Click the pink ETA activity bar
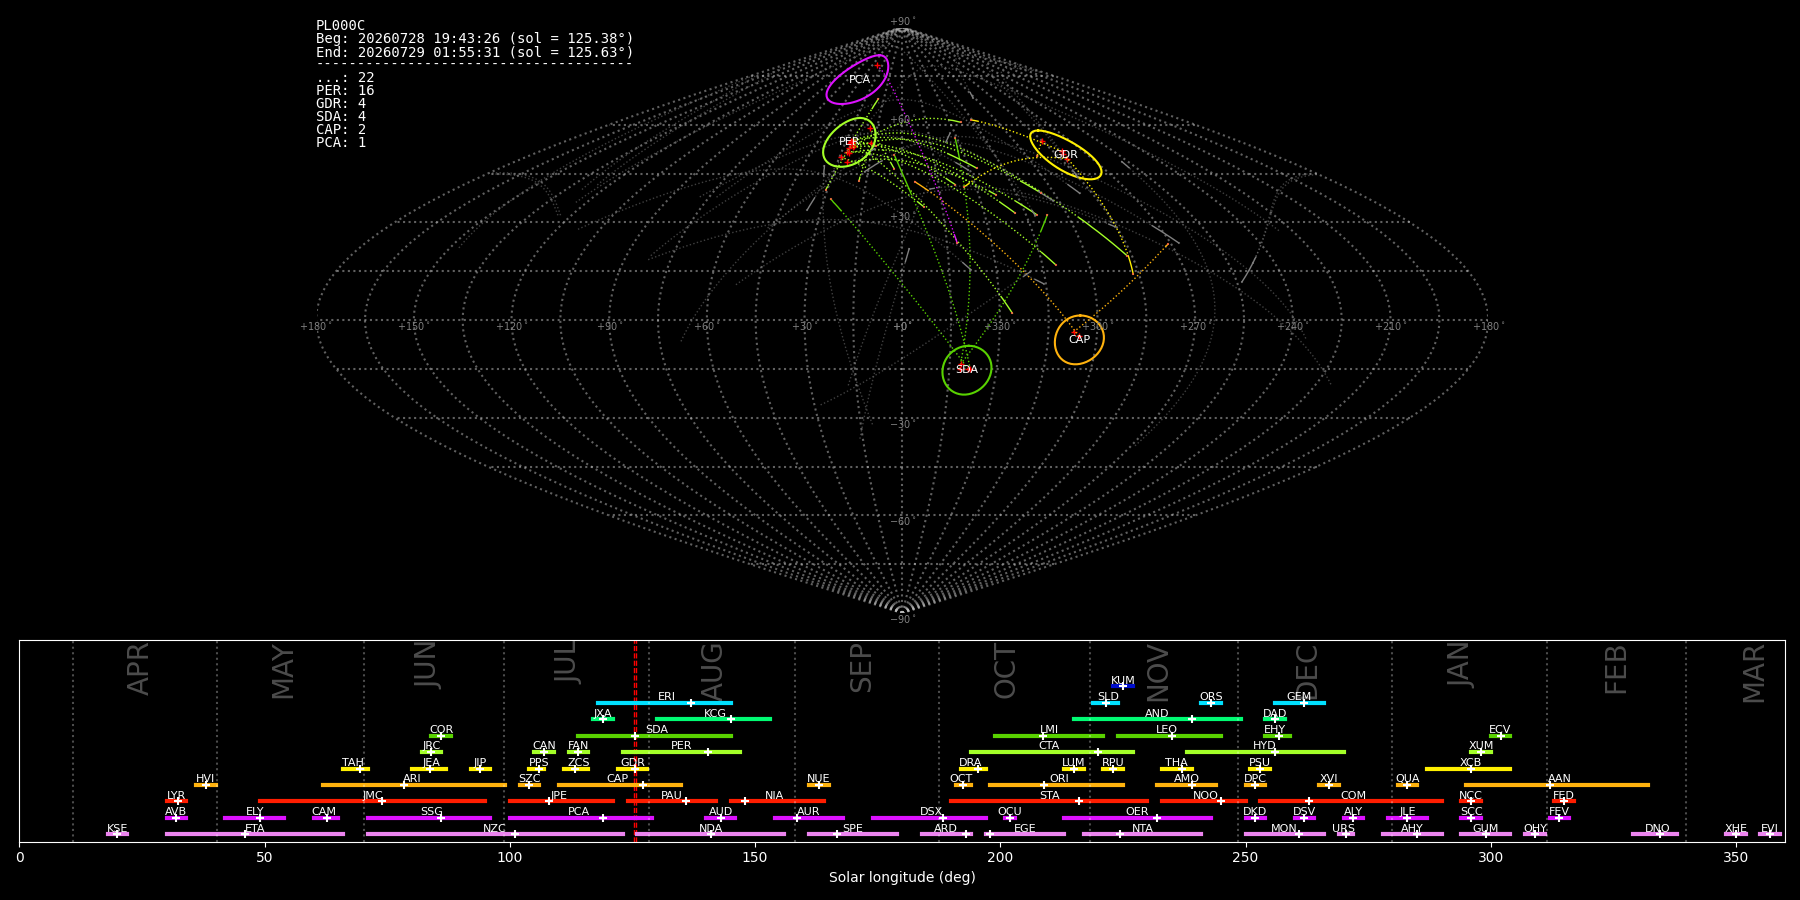Screen dimensions: 1800x900 pyautogui.click(x=255, y=834)
